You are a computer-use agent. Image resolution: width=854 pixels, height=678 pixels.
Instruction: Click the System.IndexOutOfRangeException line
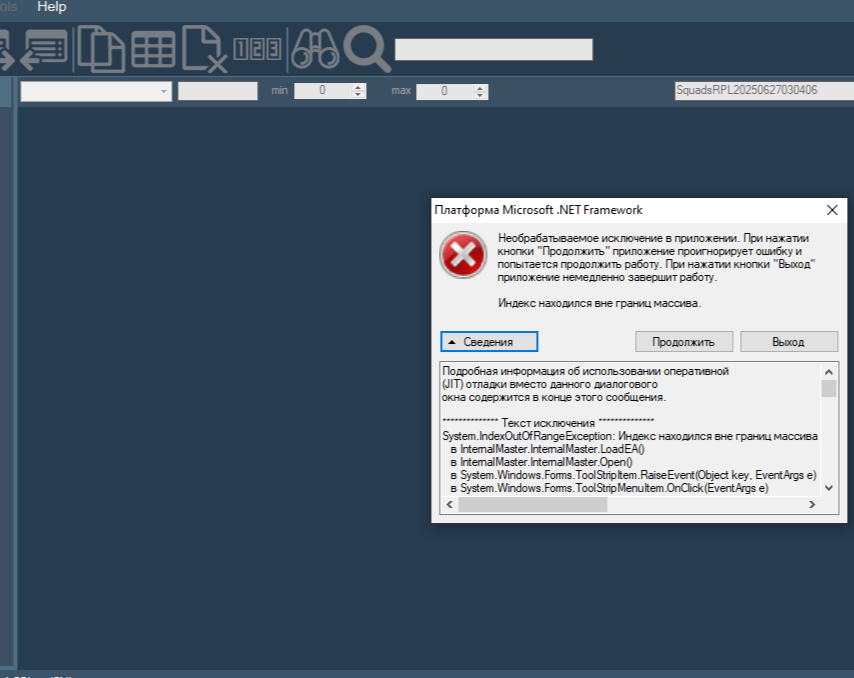pos(630,436)
